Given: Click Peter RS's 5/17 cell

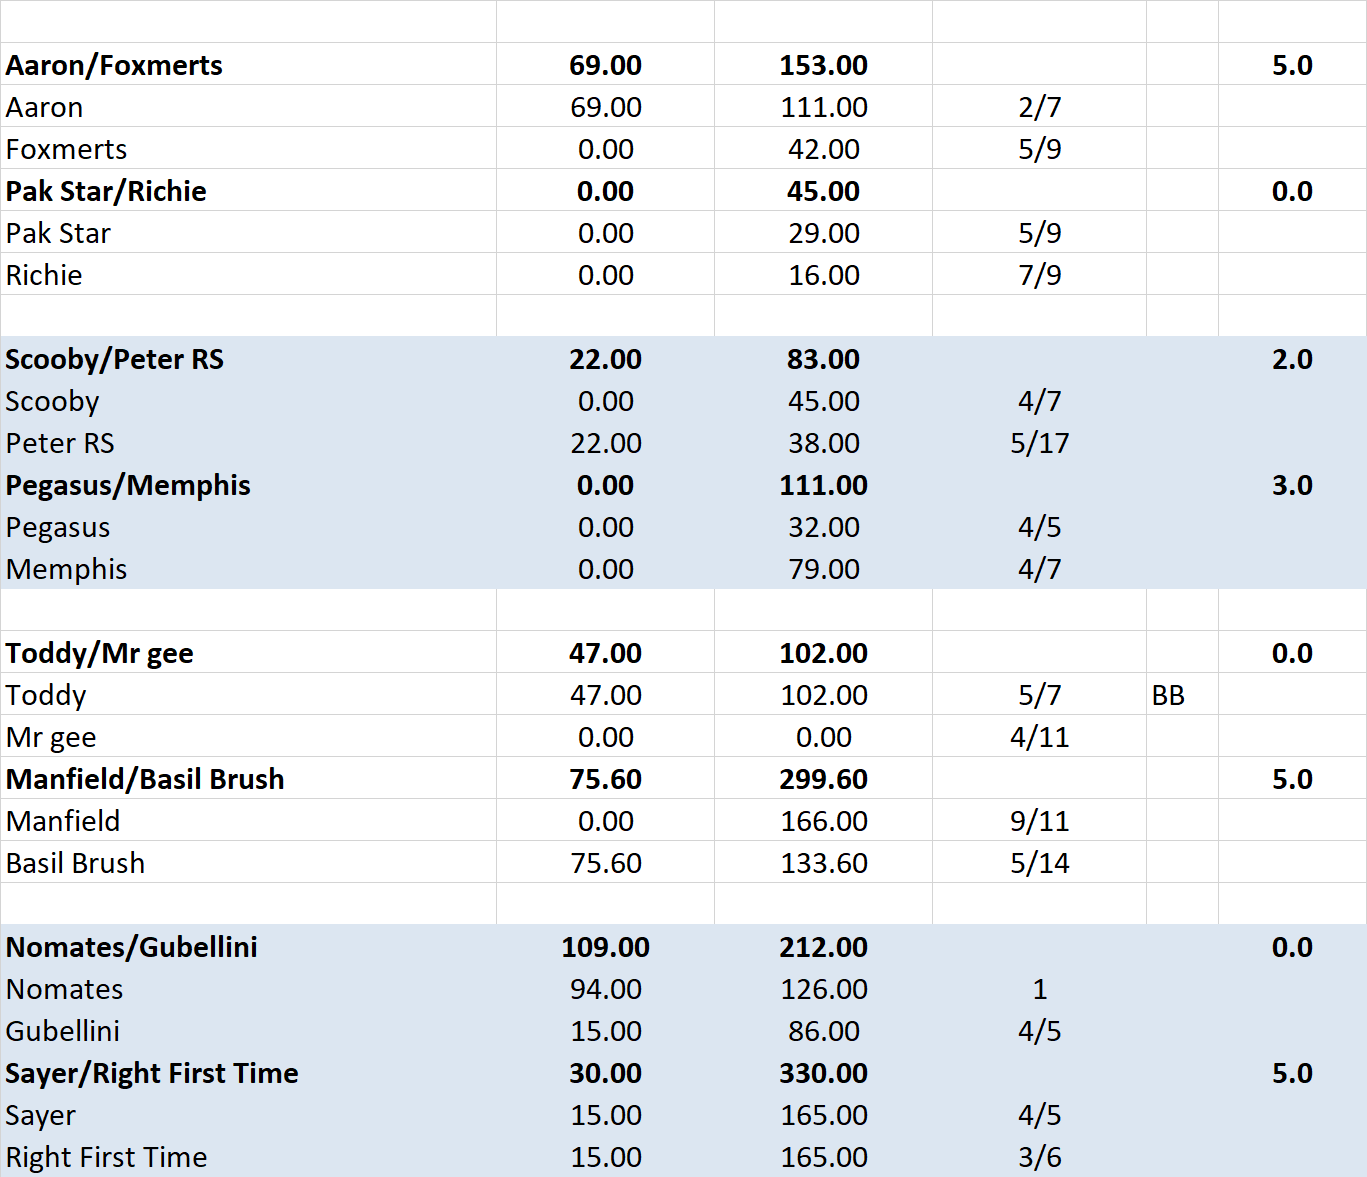Looking at the screenshot, I should pyautogui.click(x=1039, y=443).
